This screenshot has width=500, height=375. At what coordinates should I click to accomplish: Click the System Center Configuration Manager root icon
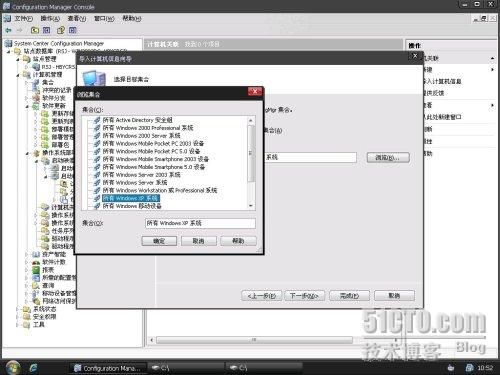(9, 43)
